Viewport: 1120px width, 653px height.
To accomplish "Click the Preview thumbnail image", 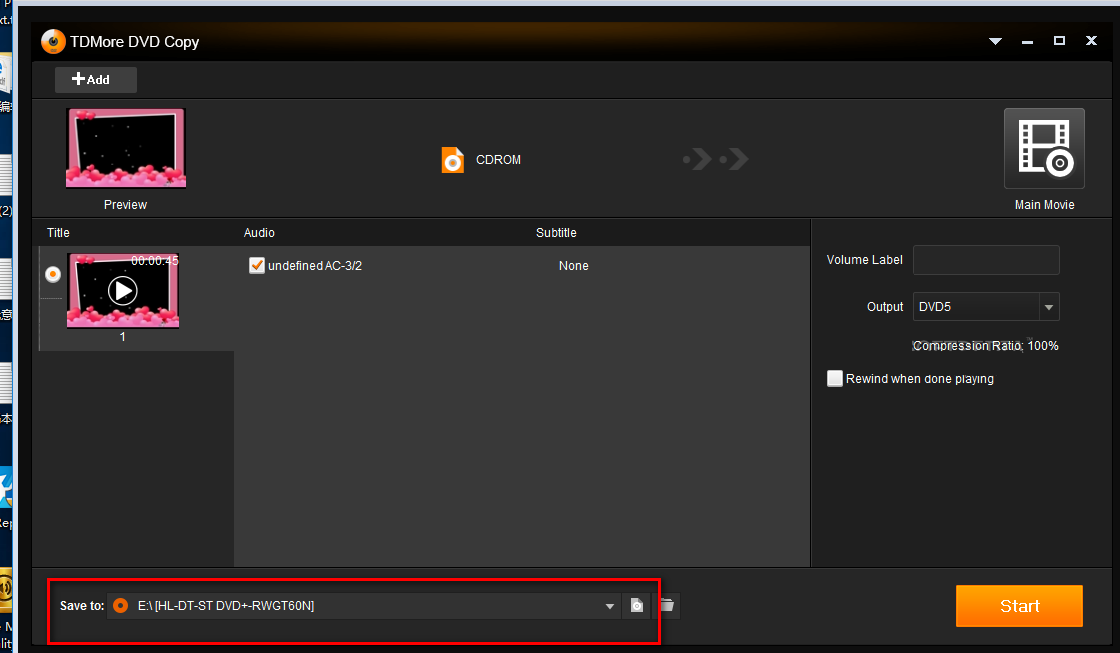I will 125,148.
